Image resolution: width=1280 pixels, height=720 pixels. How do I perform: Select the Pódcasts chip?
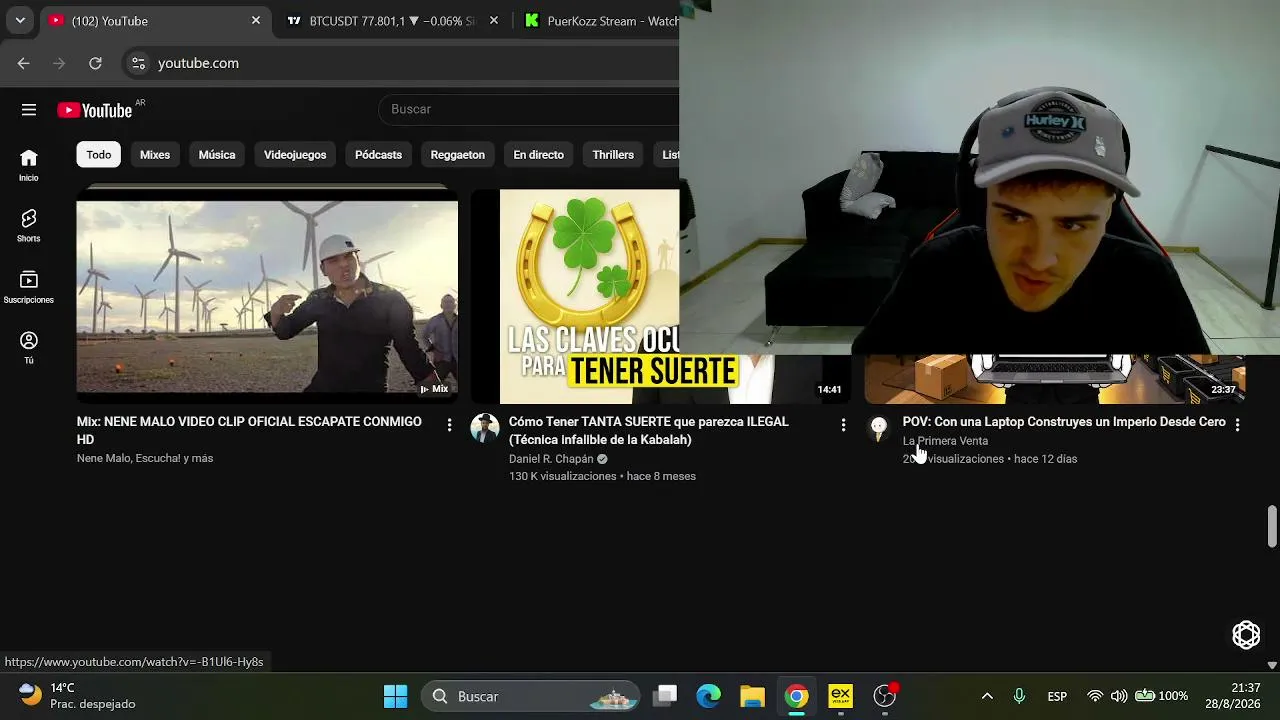(378, 155)
